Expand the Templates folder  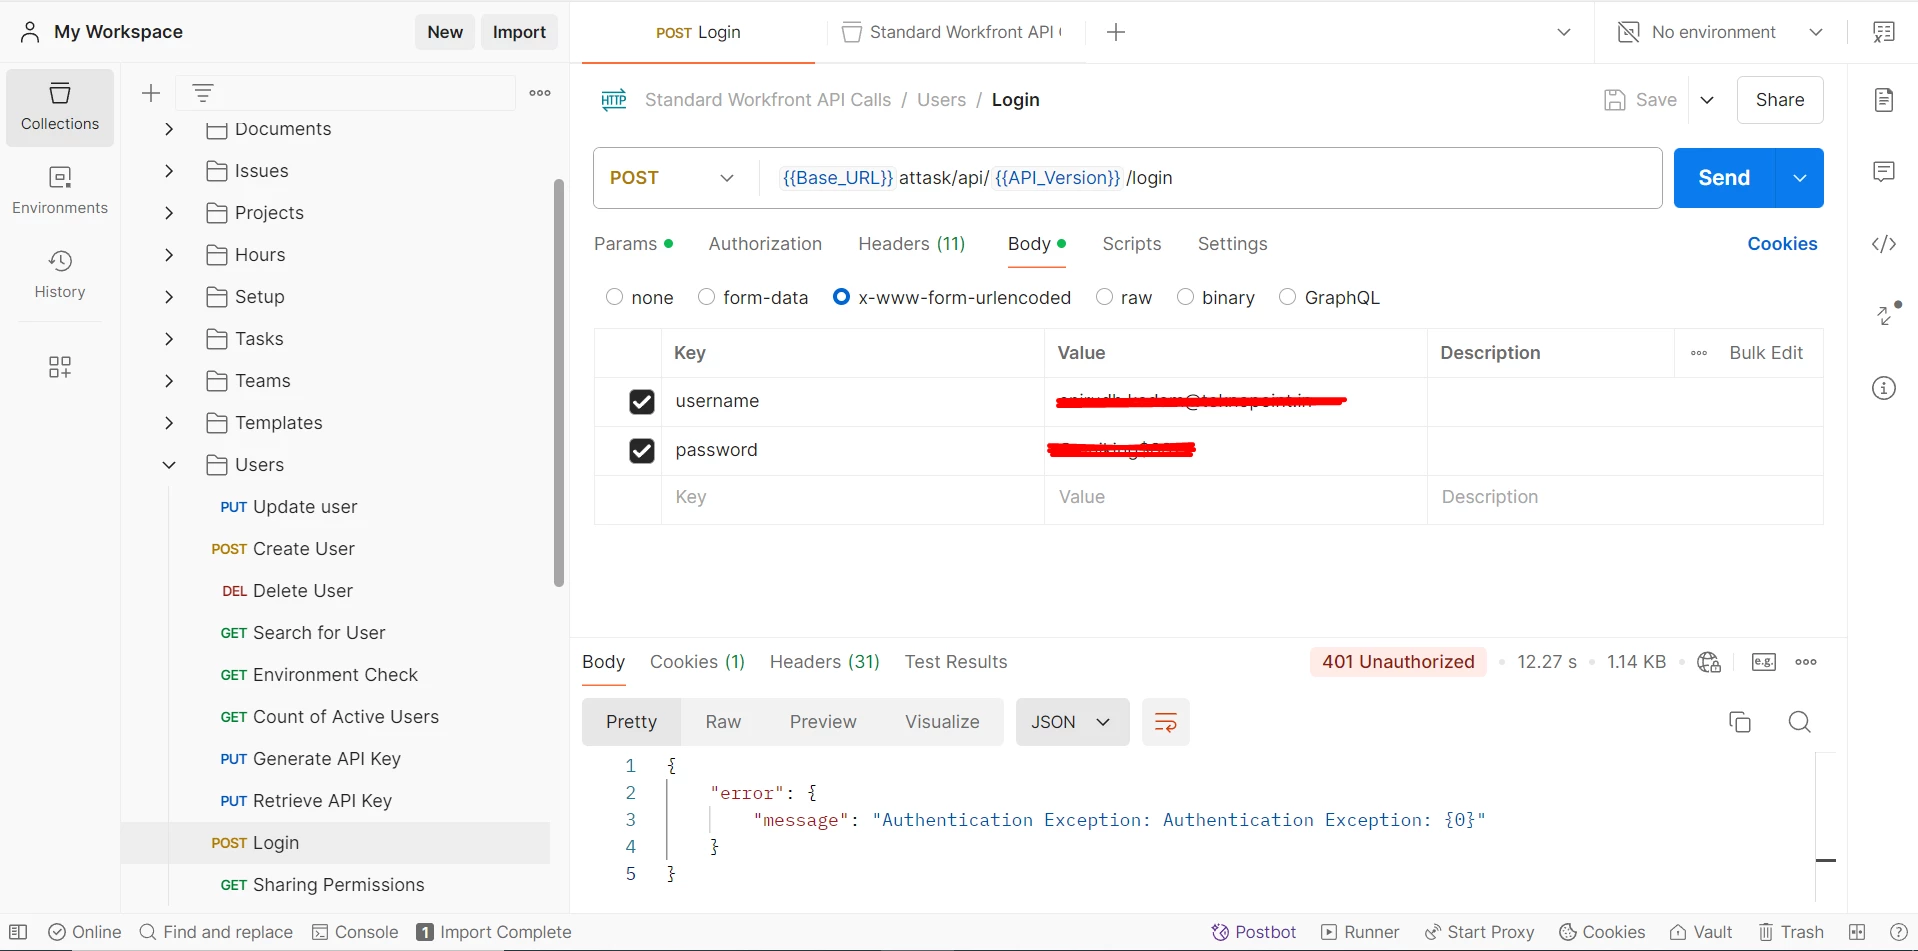click(x=169, y=423)
